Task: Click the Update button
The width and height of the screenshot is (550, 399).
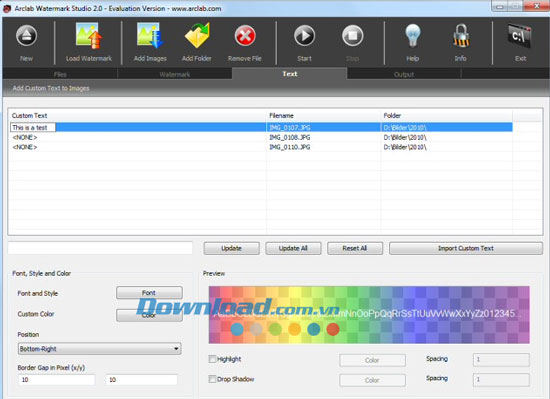Action: [232, 248]
